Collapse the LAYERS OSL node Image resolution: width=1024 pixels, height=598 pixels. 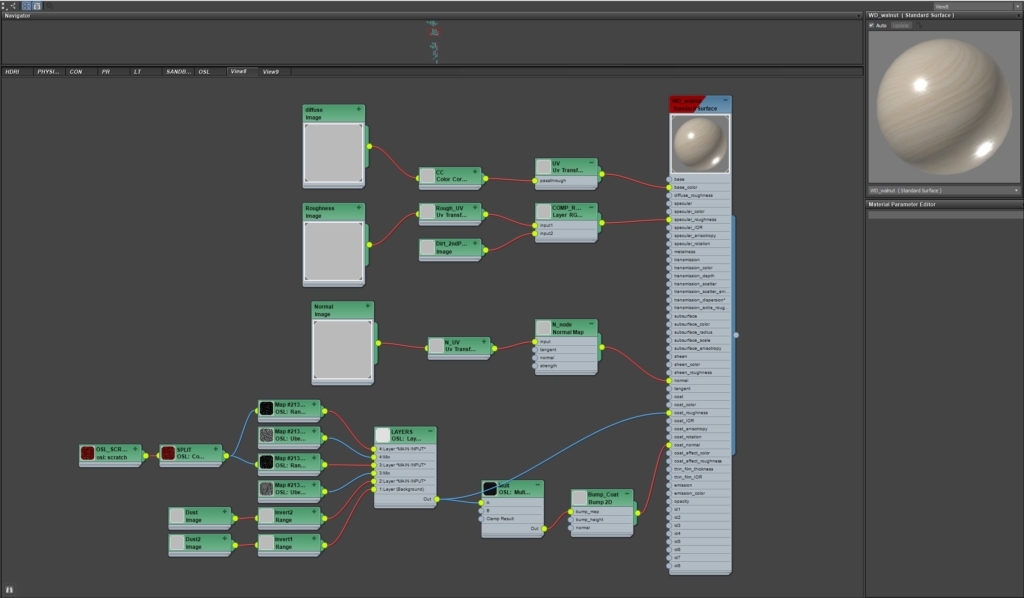click(x=430, y=432)
